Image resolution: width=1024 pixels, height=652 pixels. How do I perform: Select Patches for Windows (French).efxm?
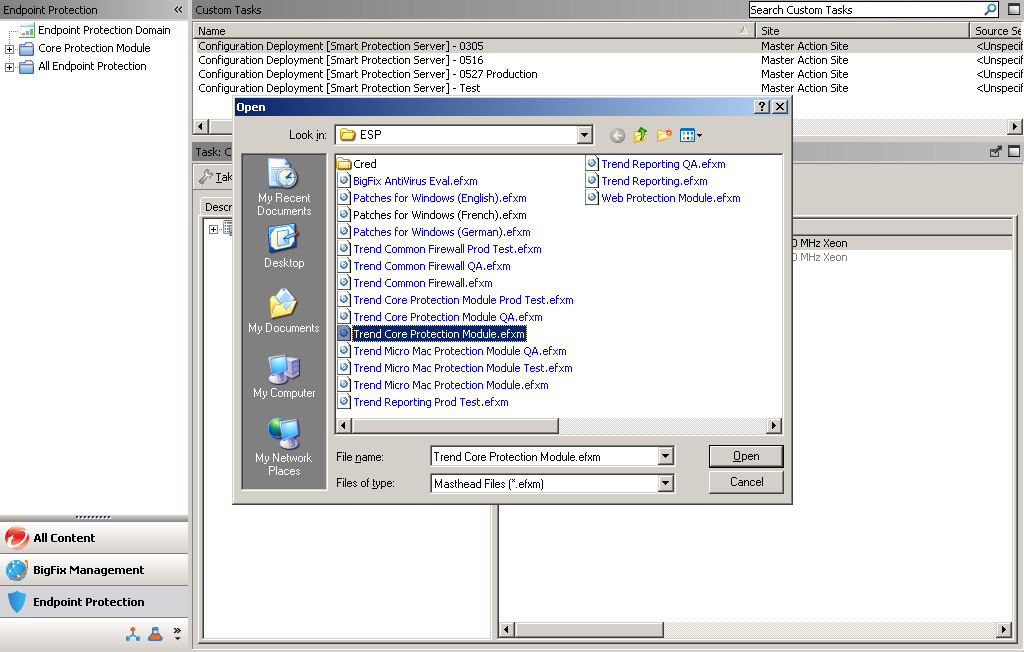tap(432, 215)
